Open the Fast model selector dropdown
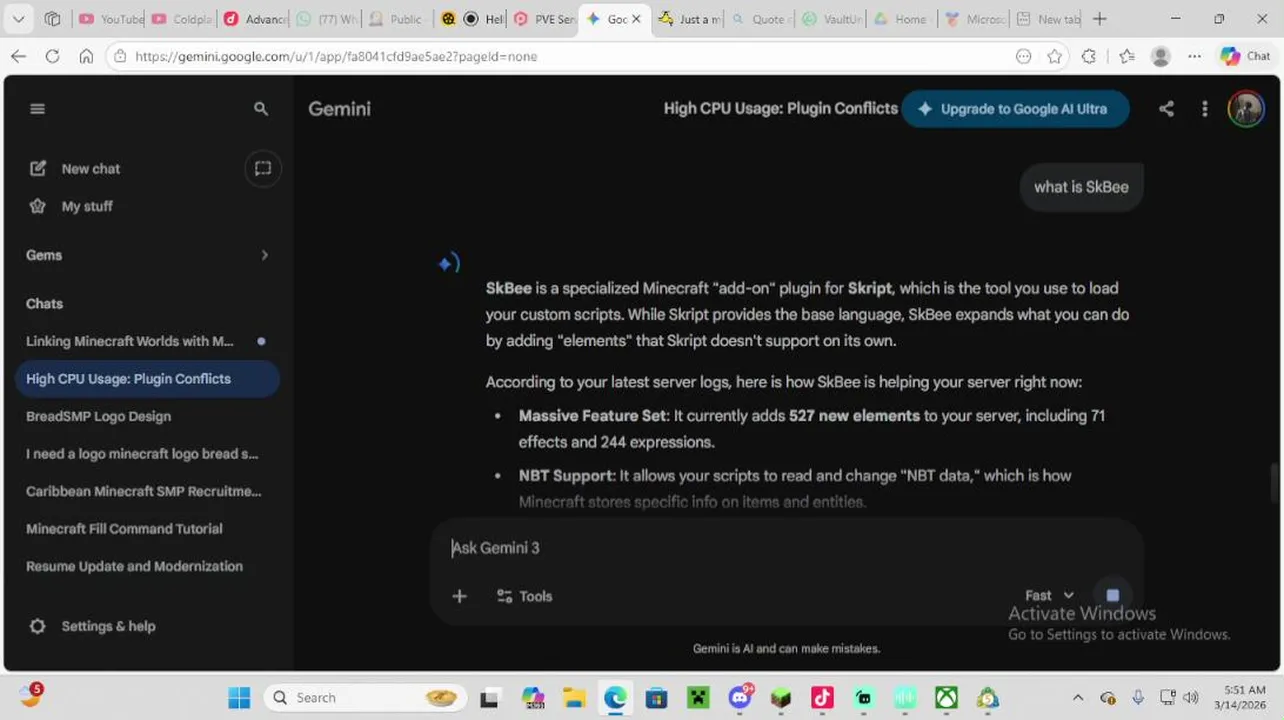1284x720 pixels. pyautogui.click(x=1050, y=595)
